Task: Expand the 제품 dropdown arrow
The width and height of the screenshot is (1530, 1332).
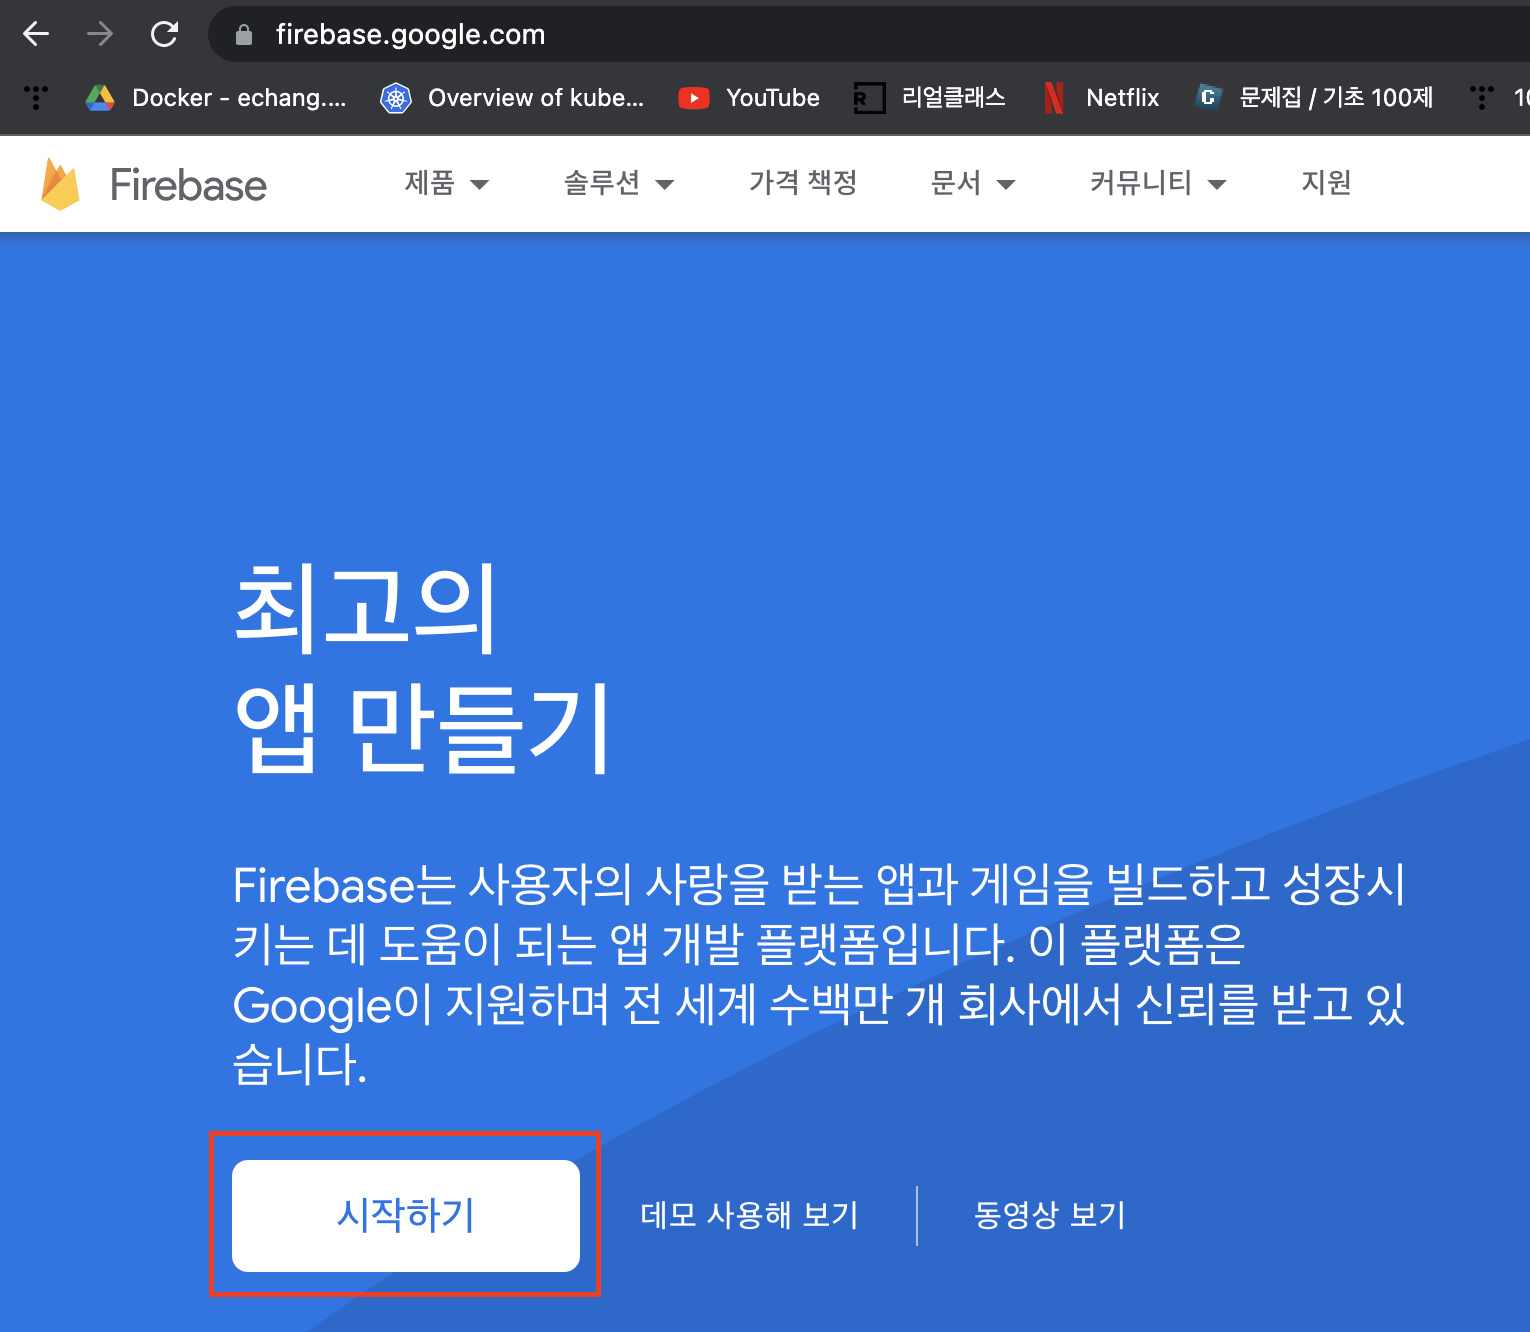Action: (479, 184)
